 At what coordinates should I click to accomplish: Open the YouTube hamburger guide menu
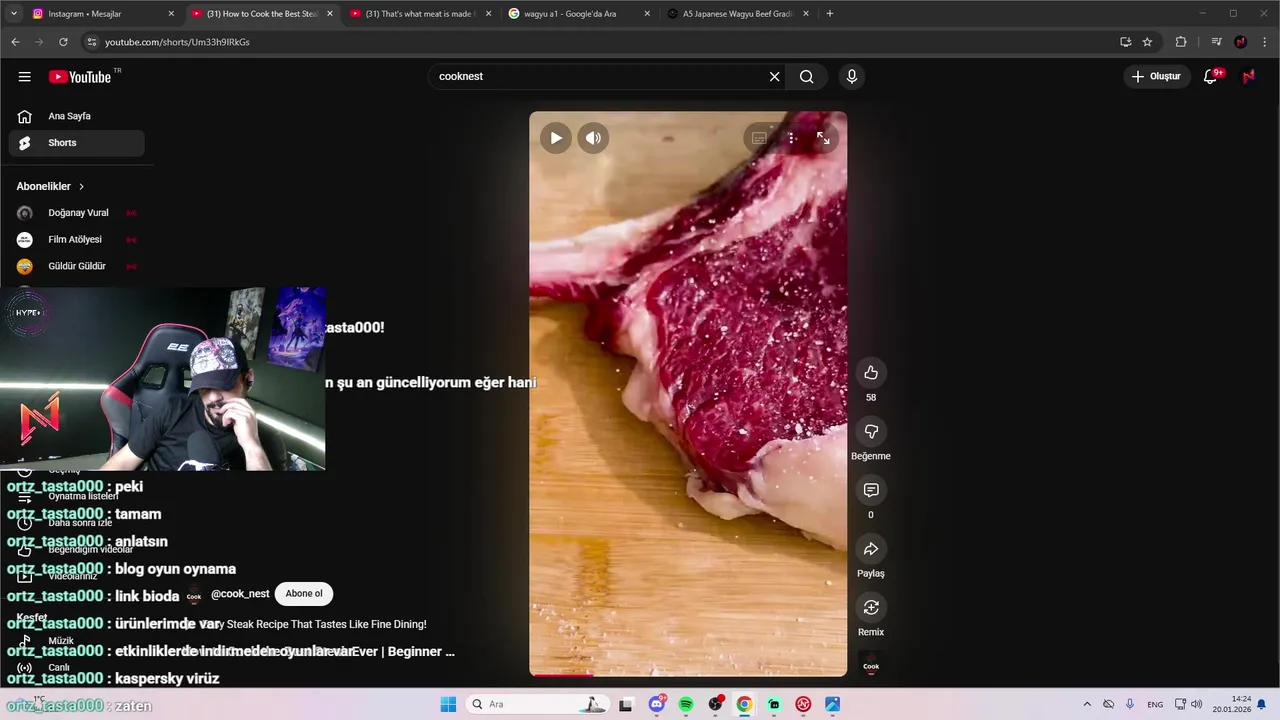pyautogui.click(x=24, y=77)
